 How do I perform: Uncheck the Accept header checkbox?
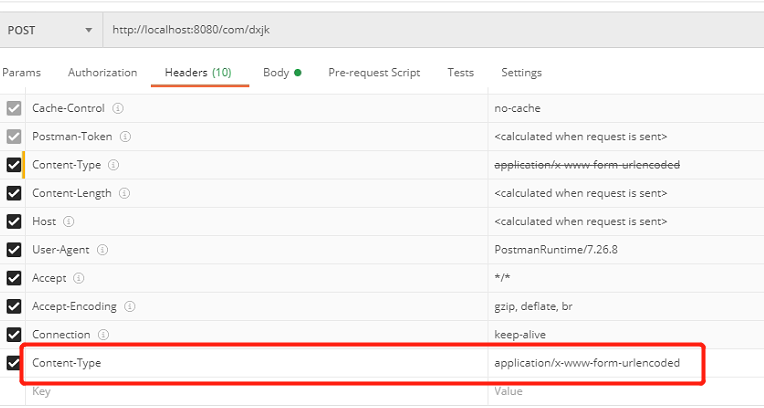pyautogui.click(x=14, y=278)
